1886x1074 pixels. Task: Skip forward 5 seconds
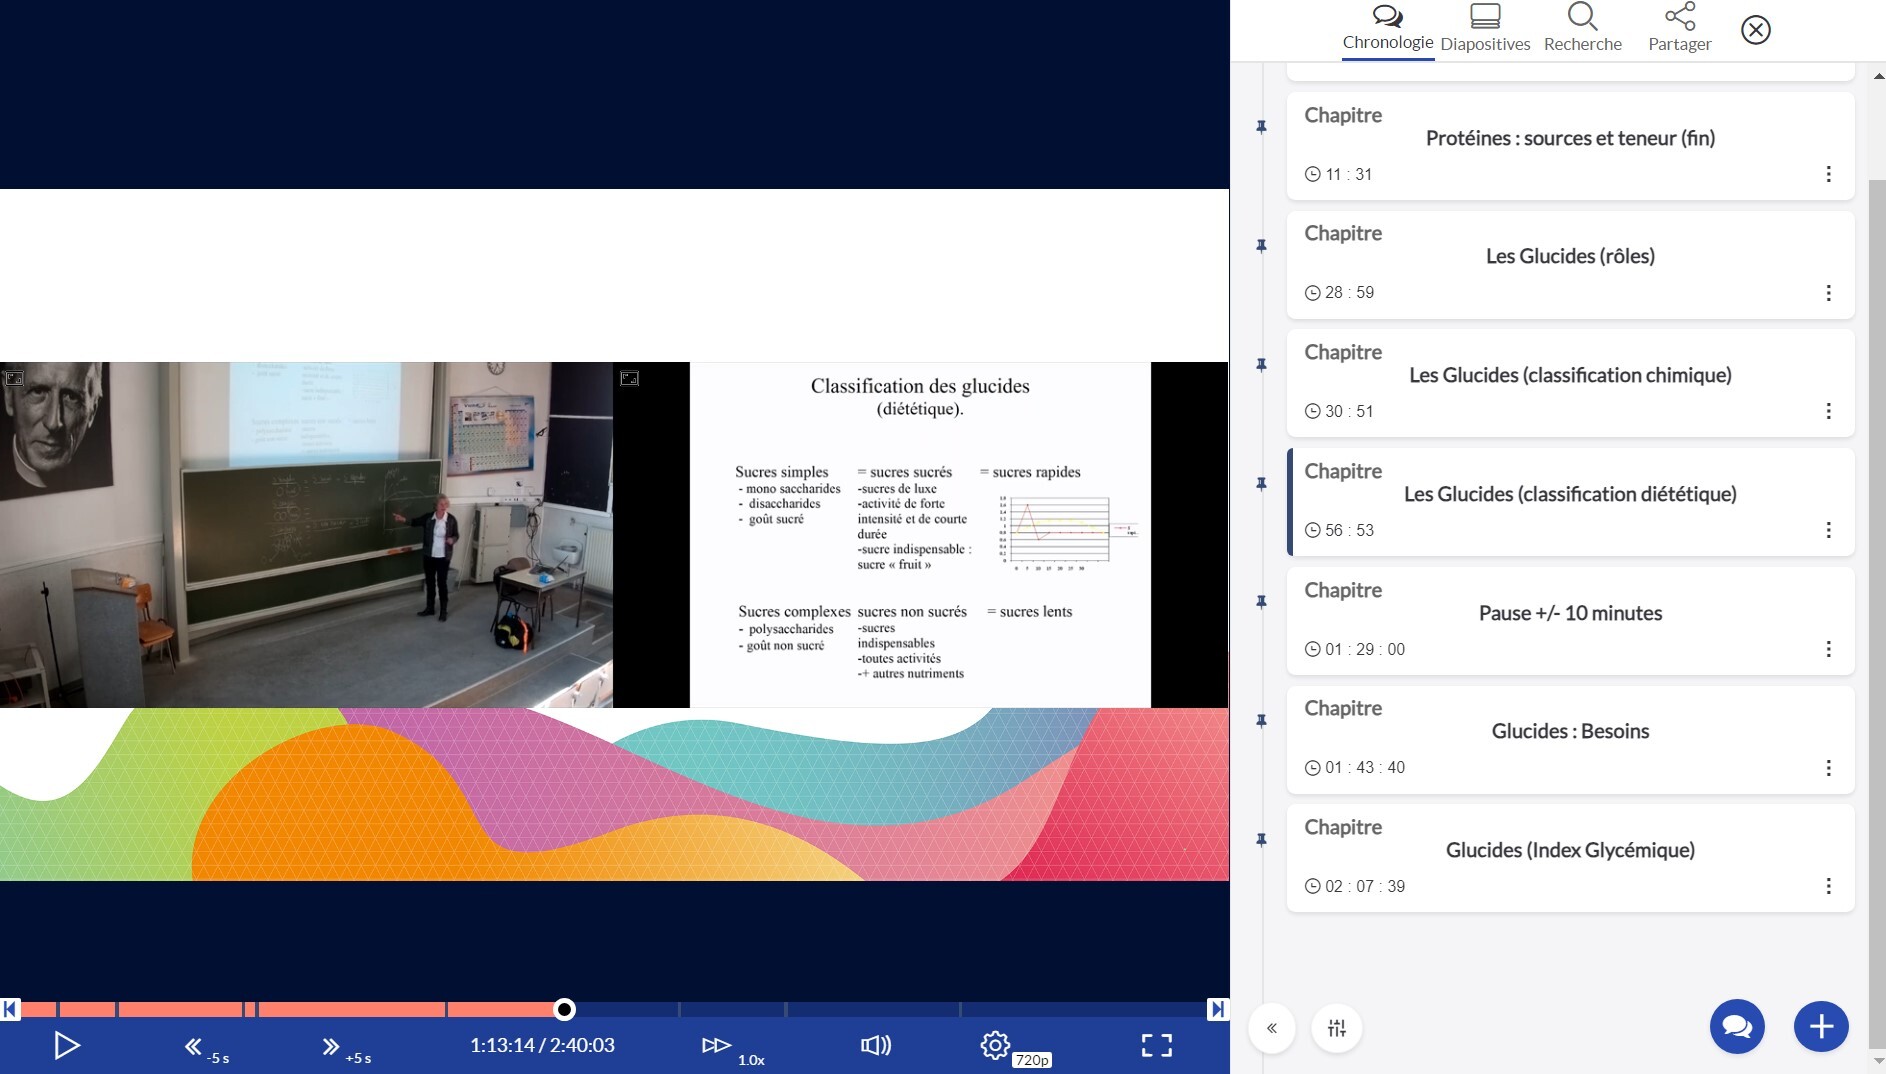(345, 1048)
